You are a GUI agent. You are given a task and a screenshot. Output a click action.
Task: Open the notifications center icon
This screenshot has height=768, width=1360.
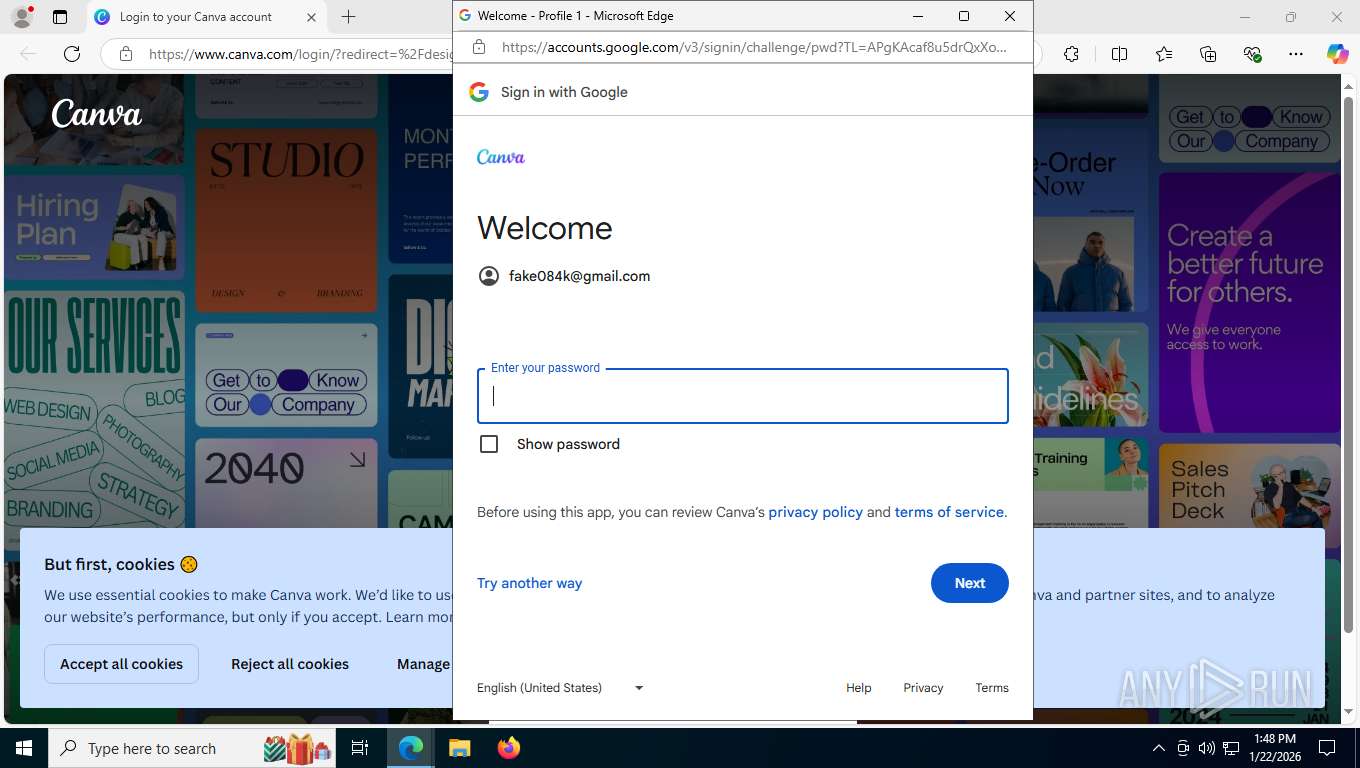tap(1327, 748)
